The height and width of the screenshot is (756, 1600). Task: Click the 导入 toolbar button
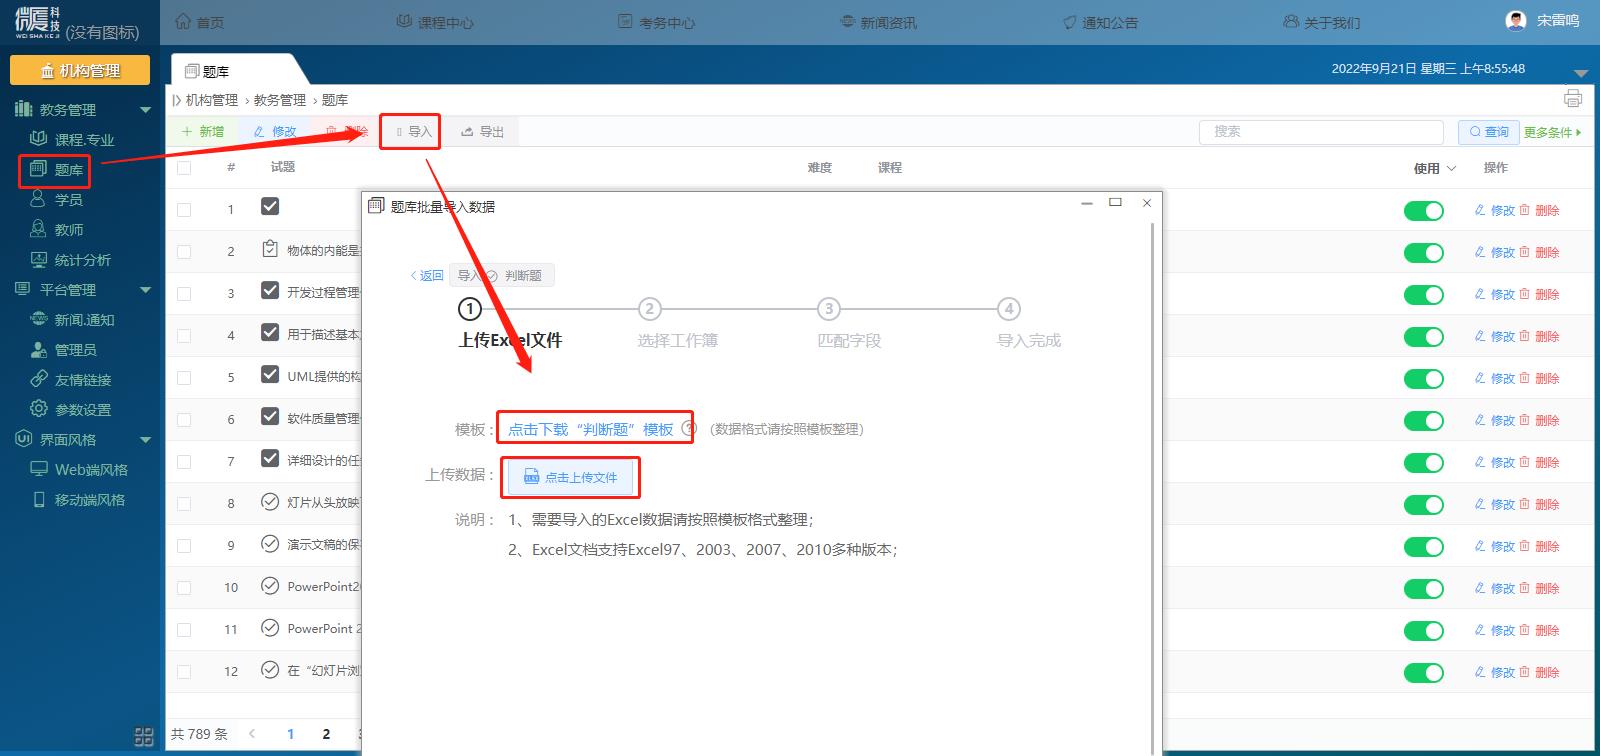tap(413, 131)
